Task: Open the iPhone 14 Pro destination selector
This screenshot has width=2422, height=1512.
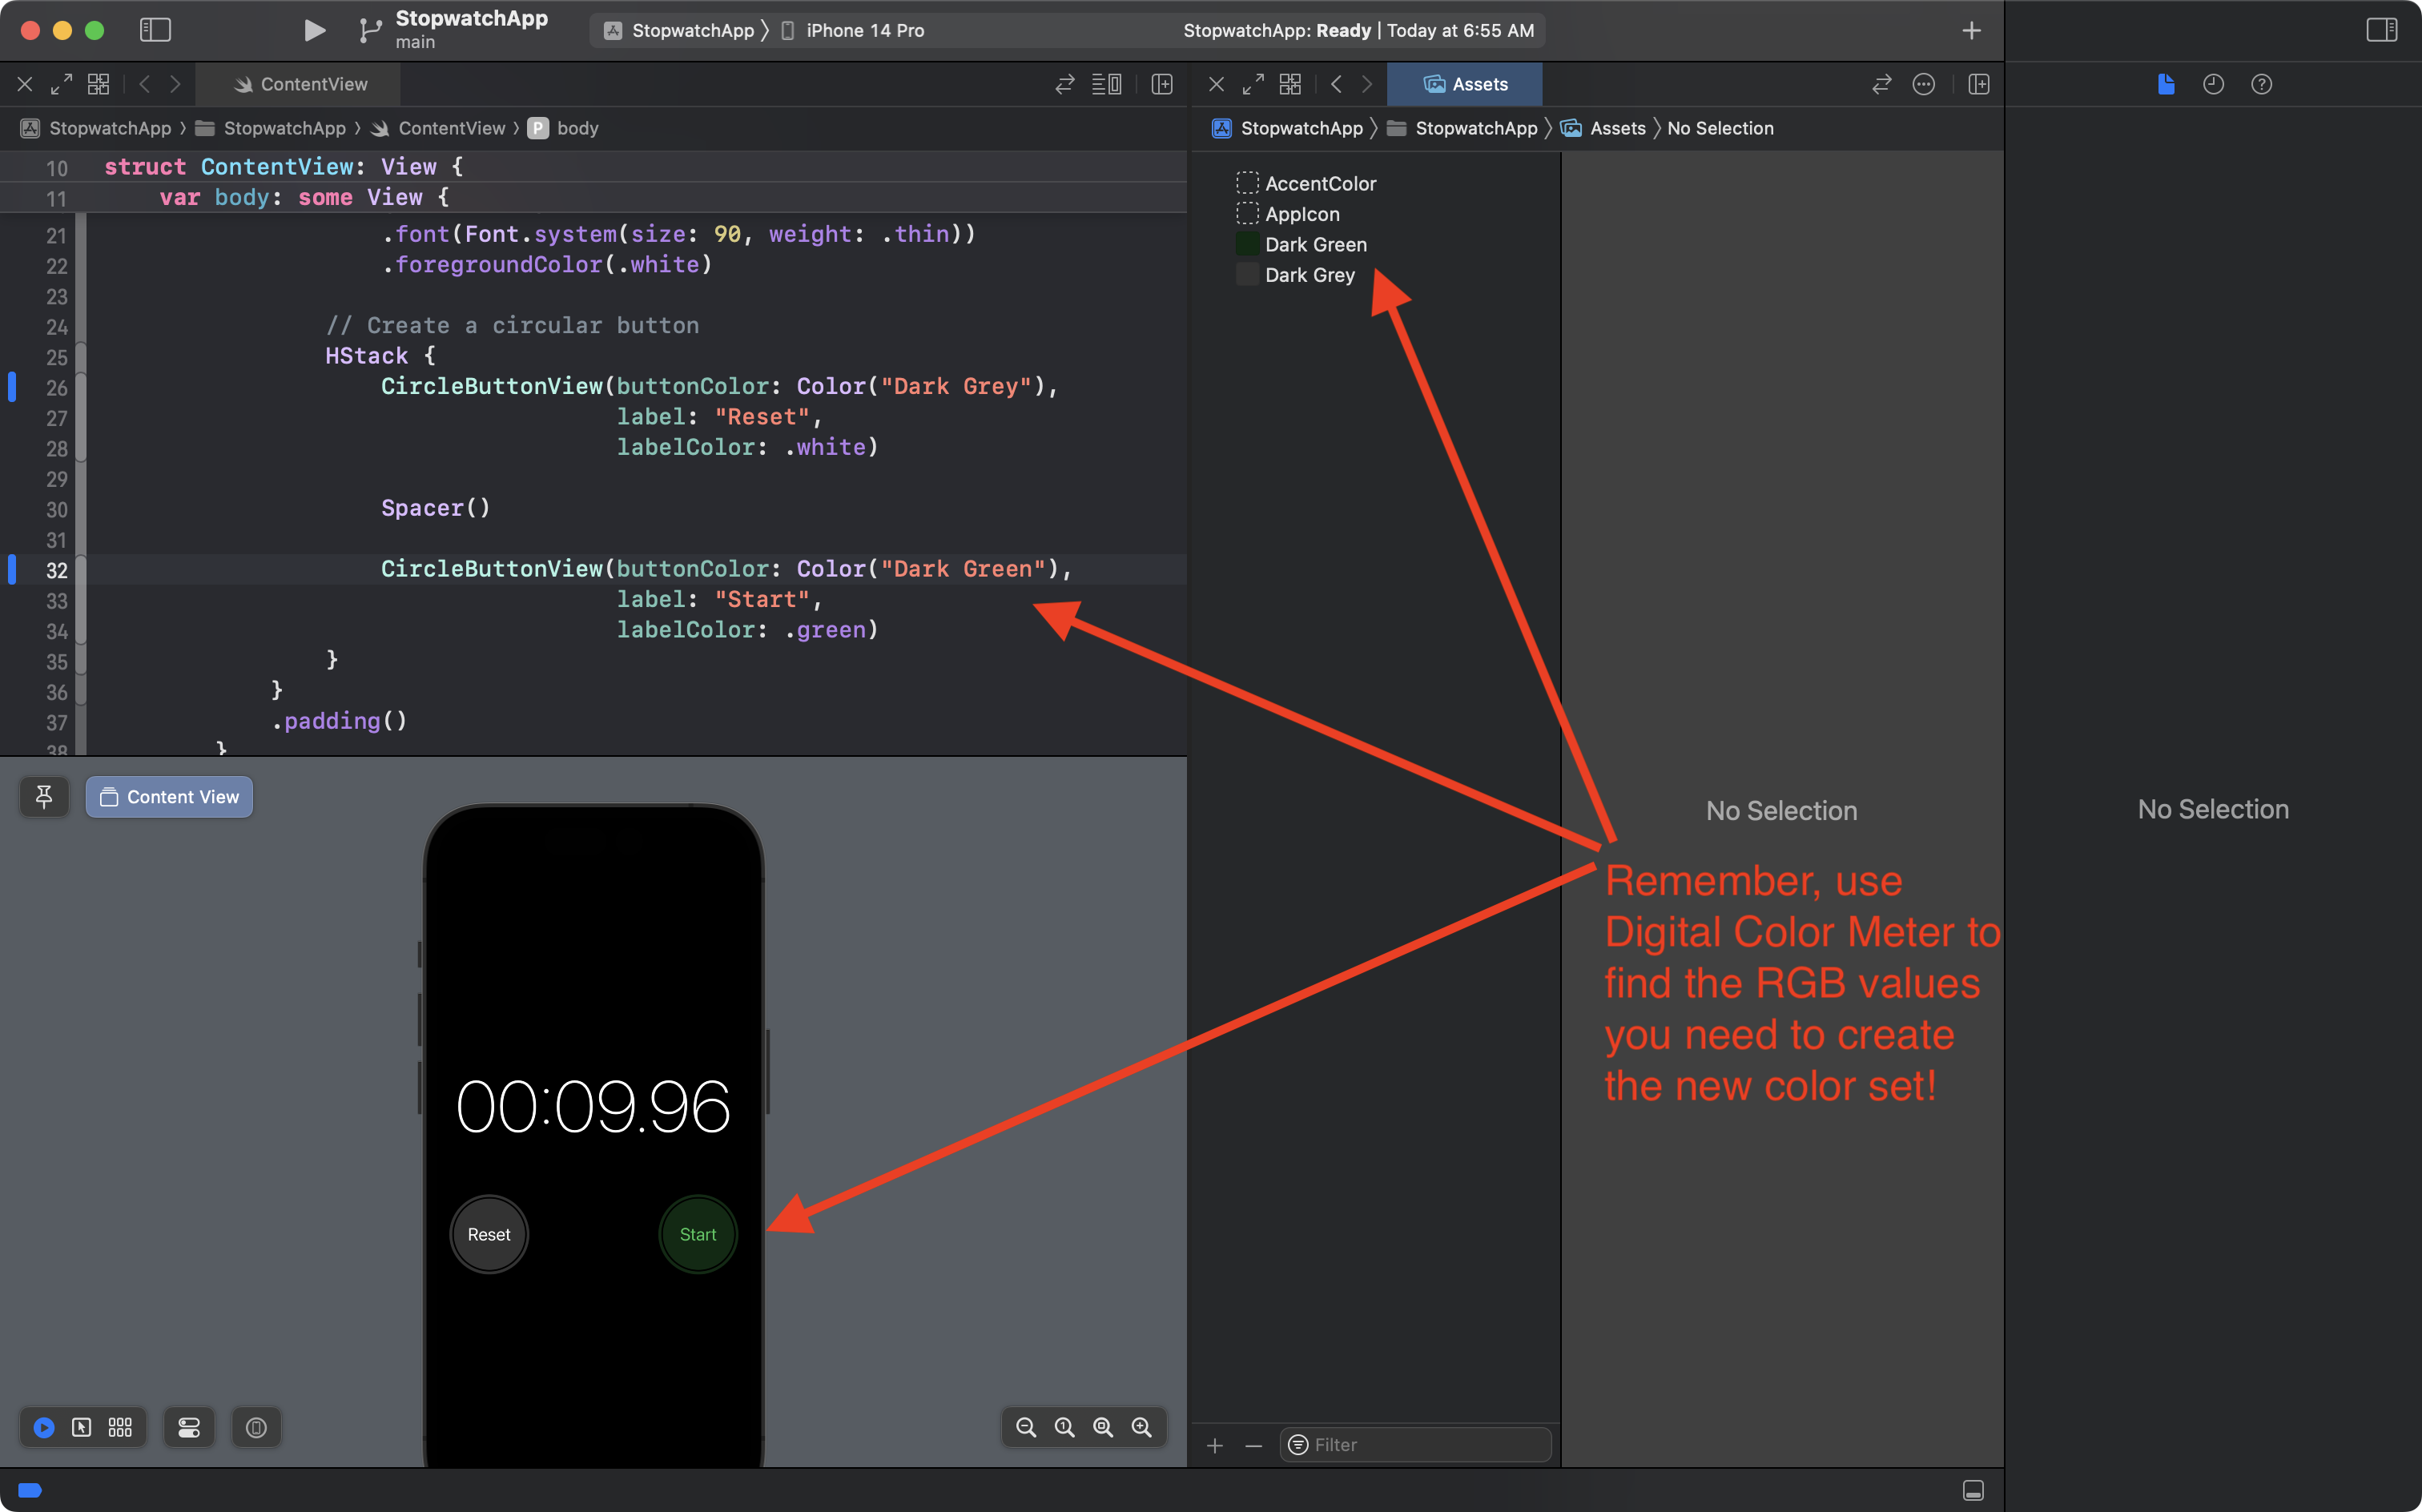Action: (x=864, y=30)
